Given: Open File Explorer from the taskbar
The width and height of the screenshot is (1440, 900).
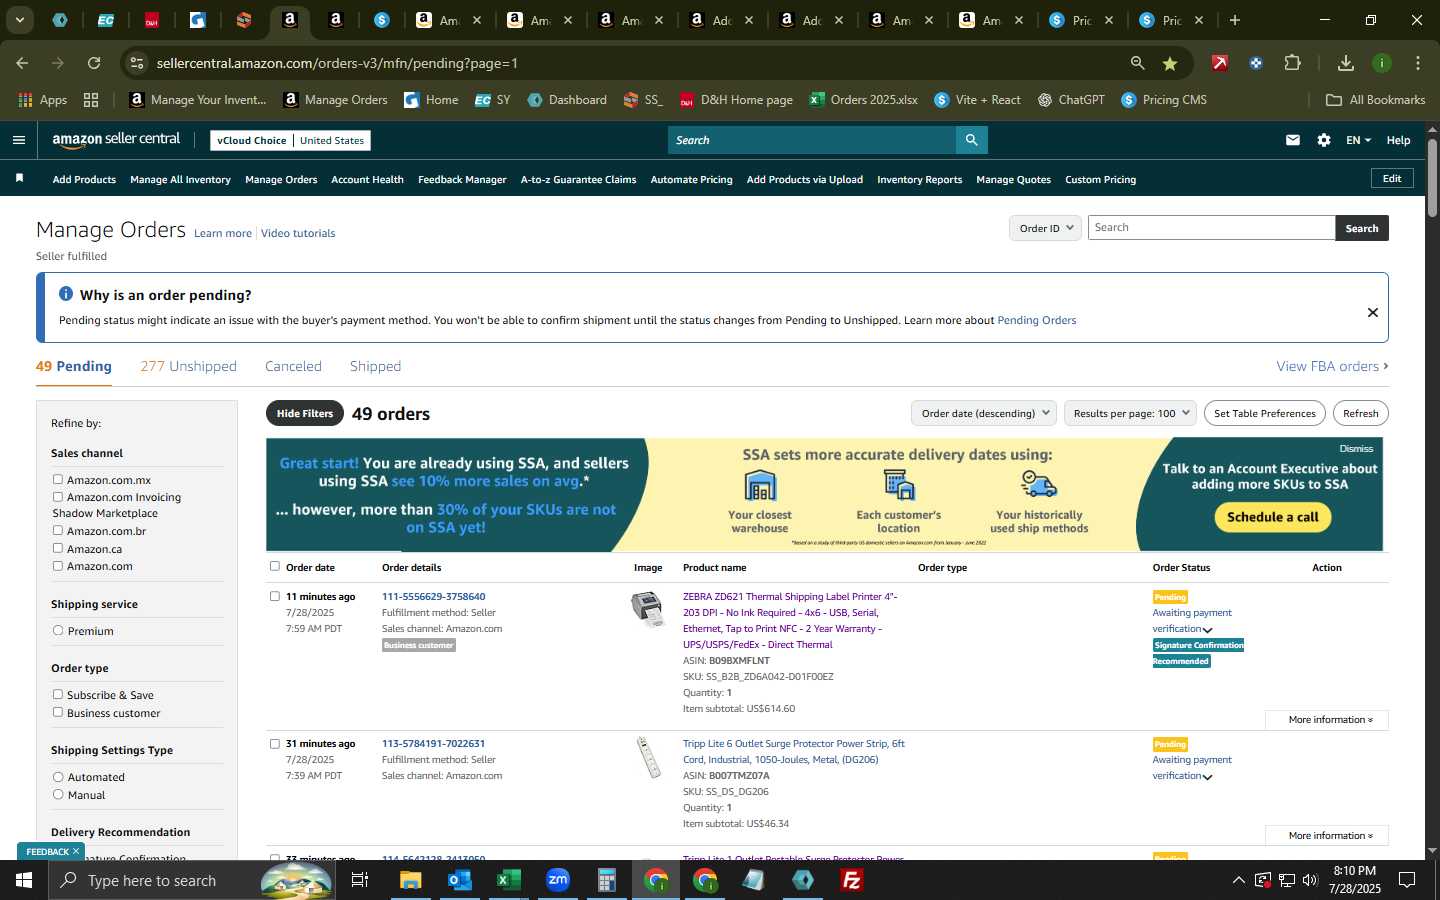Looking at the screenshot, I should tap(411, 880).
